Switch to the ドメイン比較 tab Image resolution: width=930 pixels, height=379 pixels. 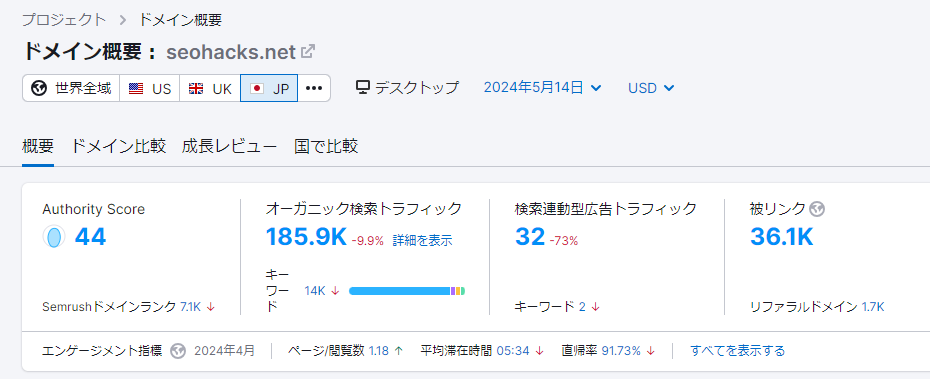(118, 146)
